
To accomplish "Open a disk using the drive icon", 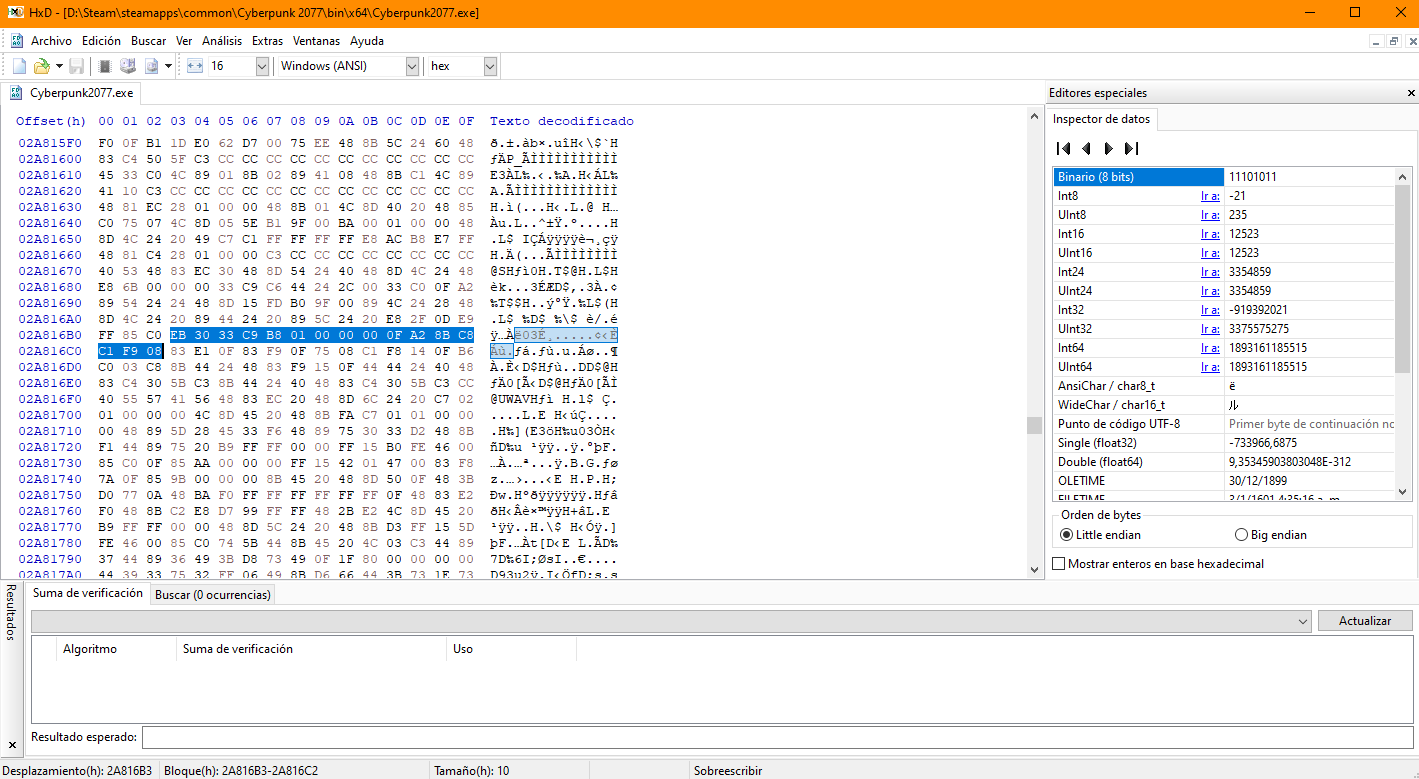I will pos(128,66).
